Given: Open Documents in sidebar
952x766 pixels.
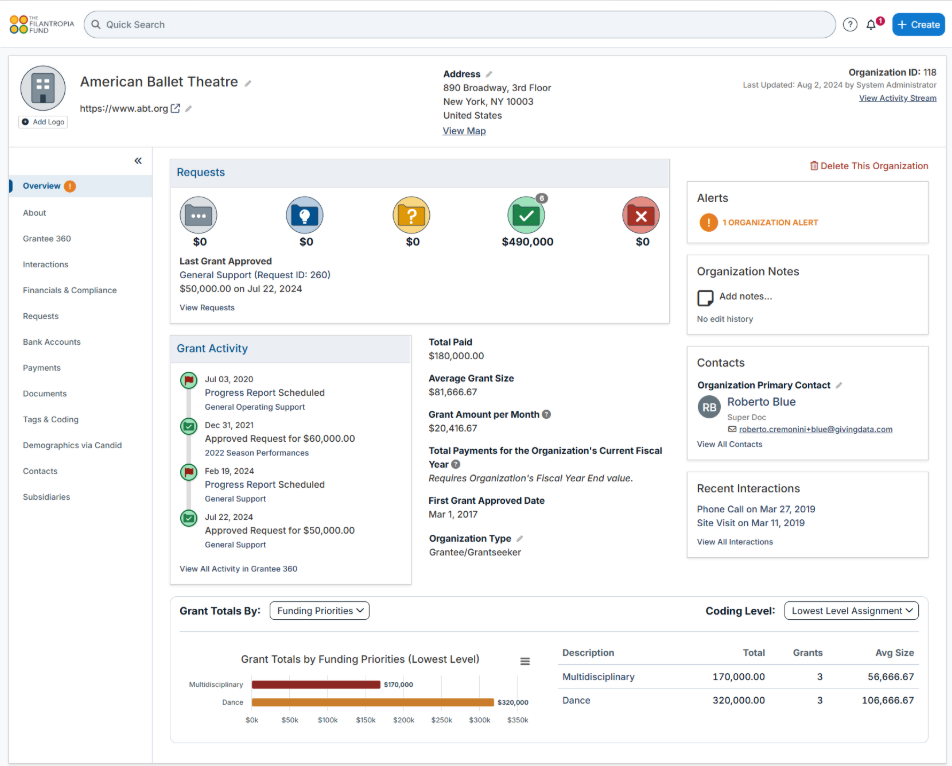Looking at the screenshot, I should (45, 394).
